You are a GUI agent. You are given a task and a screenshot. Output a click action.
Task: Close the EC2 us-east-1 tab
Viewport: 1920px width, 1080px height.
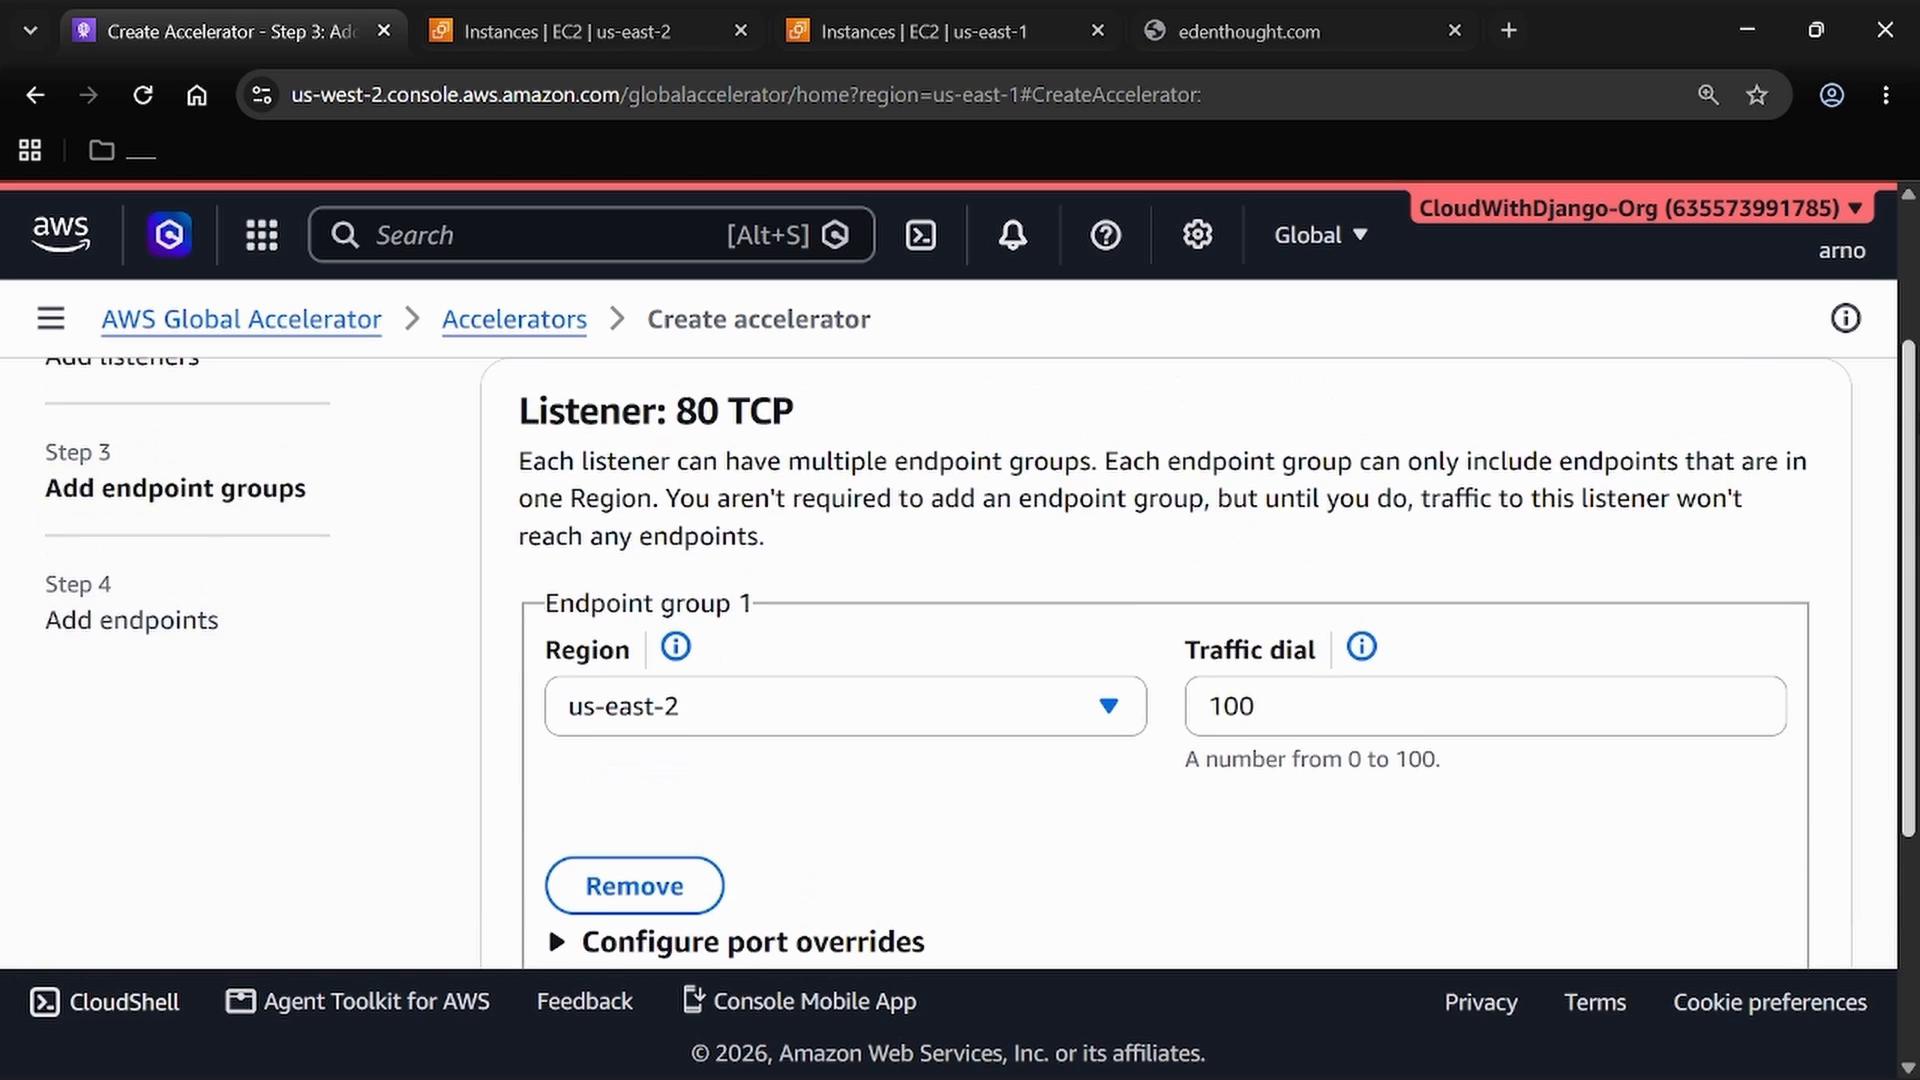coord(1098,31)
